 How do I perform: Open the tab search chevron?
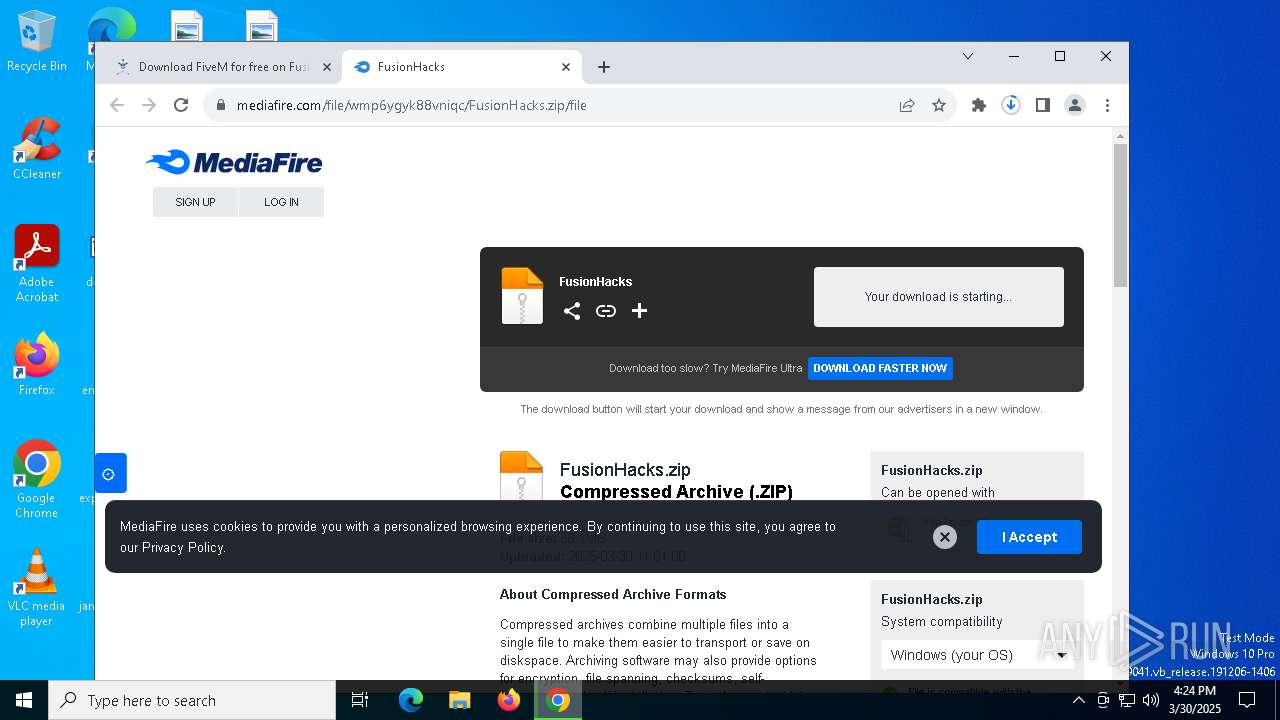[x=968, y=56]
